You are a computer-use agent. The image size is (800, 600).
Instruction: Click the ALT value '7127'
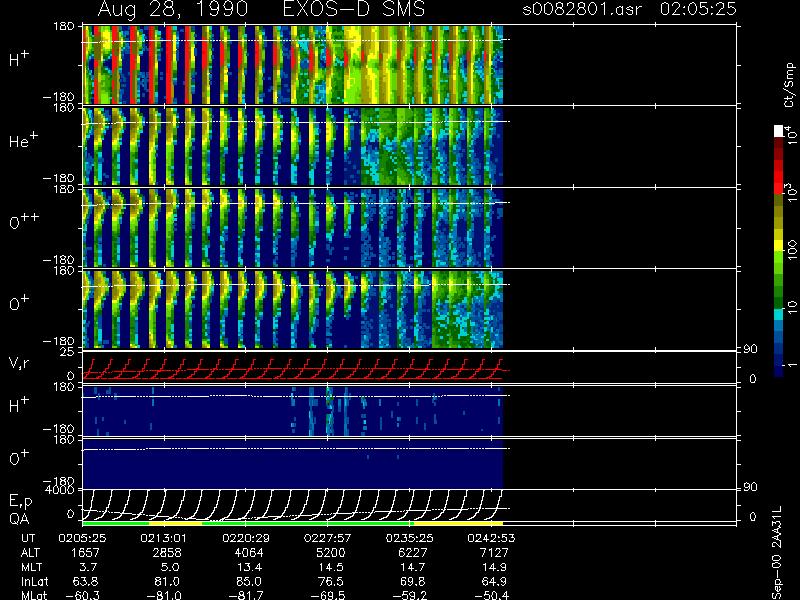[x=494, y=553]
